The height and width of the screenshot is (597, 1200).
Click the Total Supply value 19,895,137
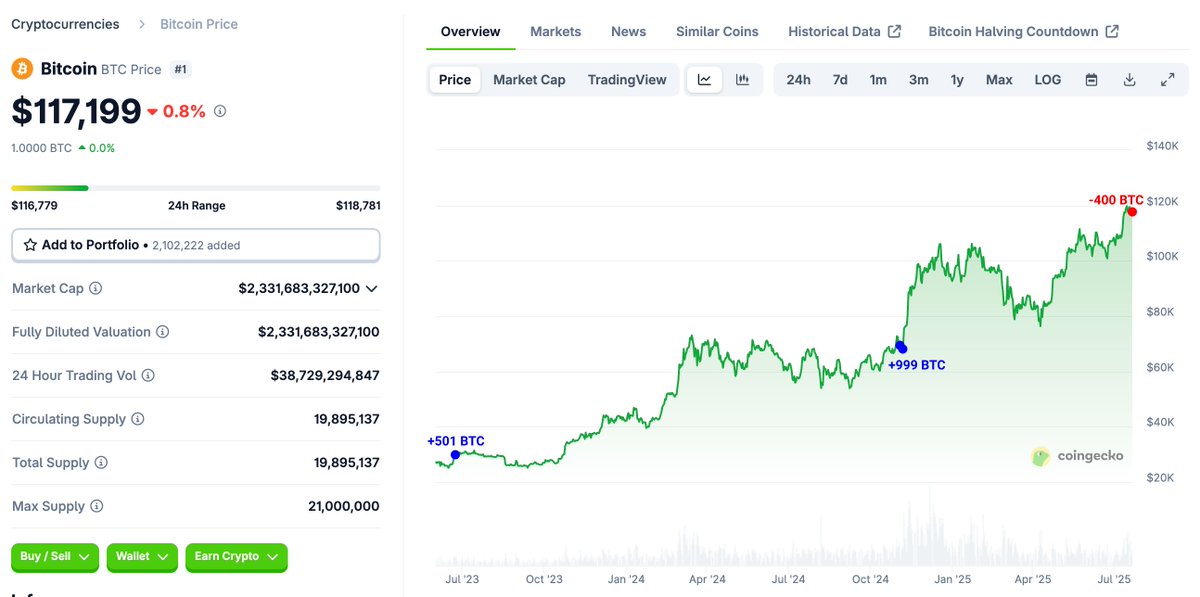(x=347, y=463)
